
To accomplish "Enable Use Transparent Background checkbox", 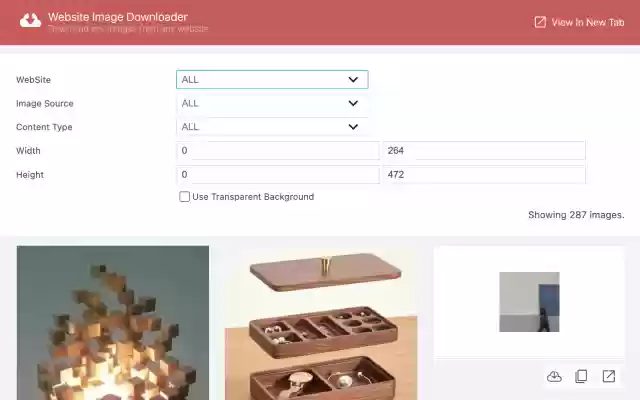I will pos(184,197).
